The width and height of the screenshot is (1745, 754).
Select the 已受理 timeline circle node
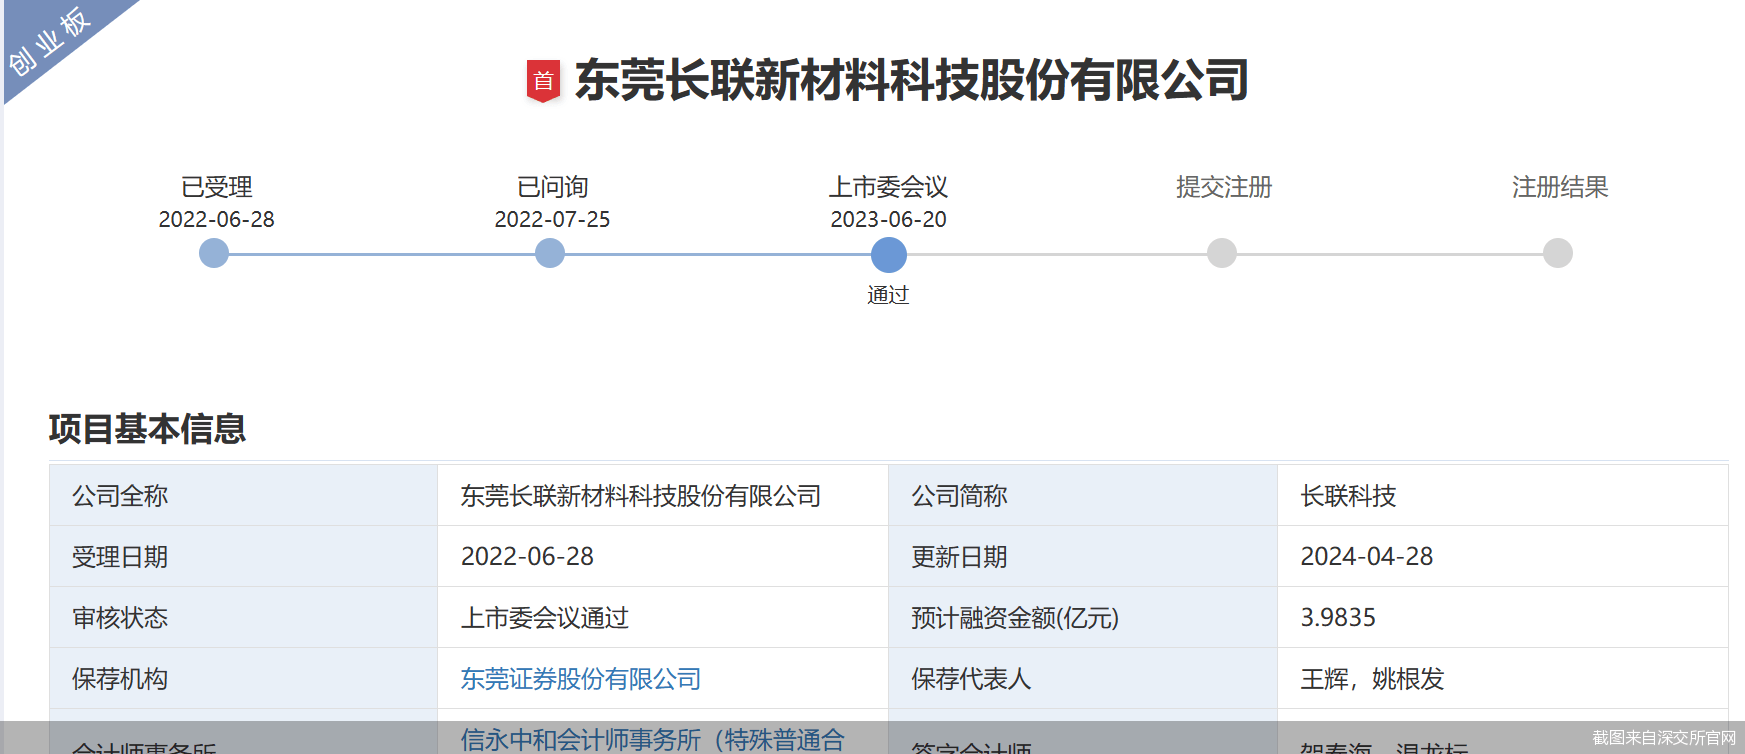click(214, 254)
